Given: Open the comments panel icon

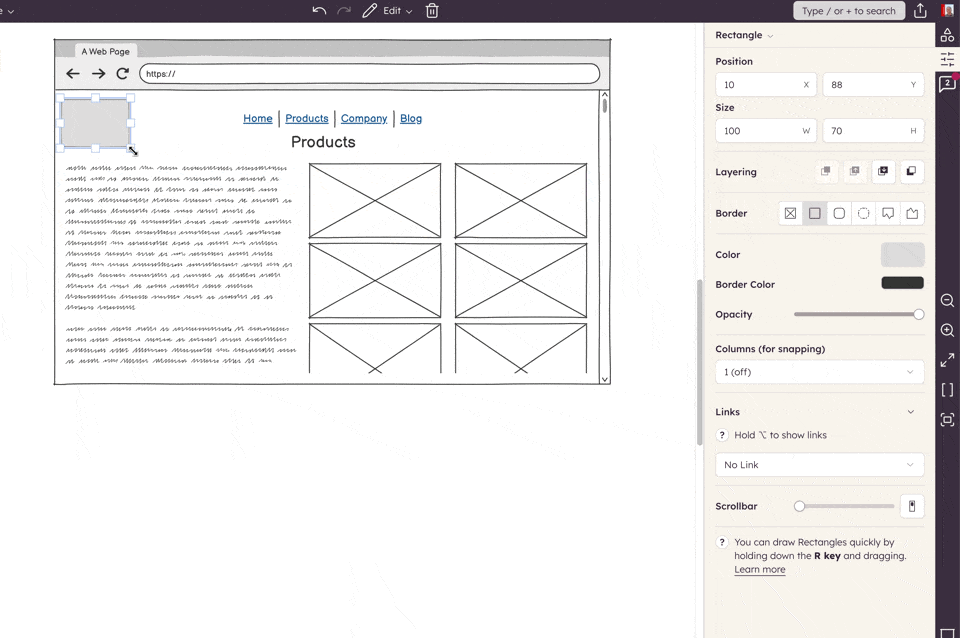Looking at the screenshot, I should [947, 84].
